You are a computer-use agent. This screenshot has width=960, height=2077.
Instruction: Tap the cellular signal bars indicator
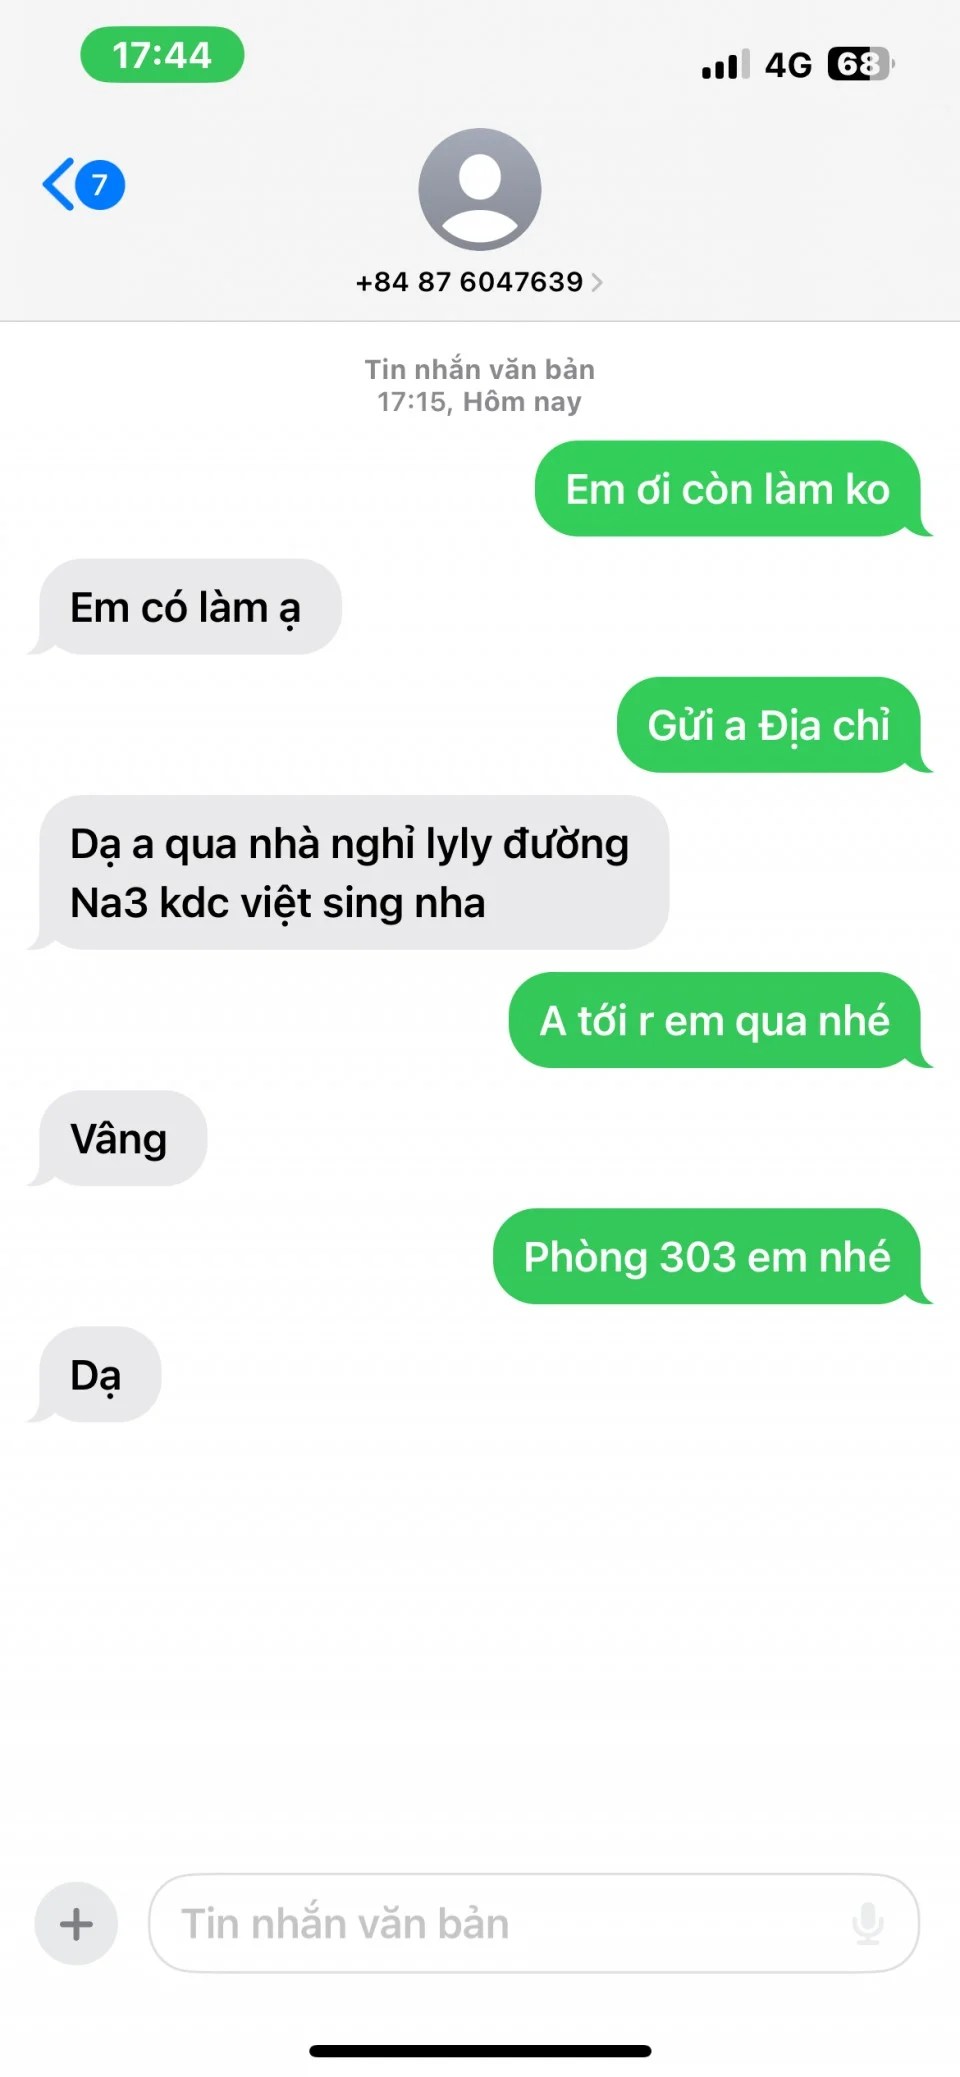pyautogui.click(x=725, y=65)
